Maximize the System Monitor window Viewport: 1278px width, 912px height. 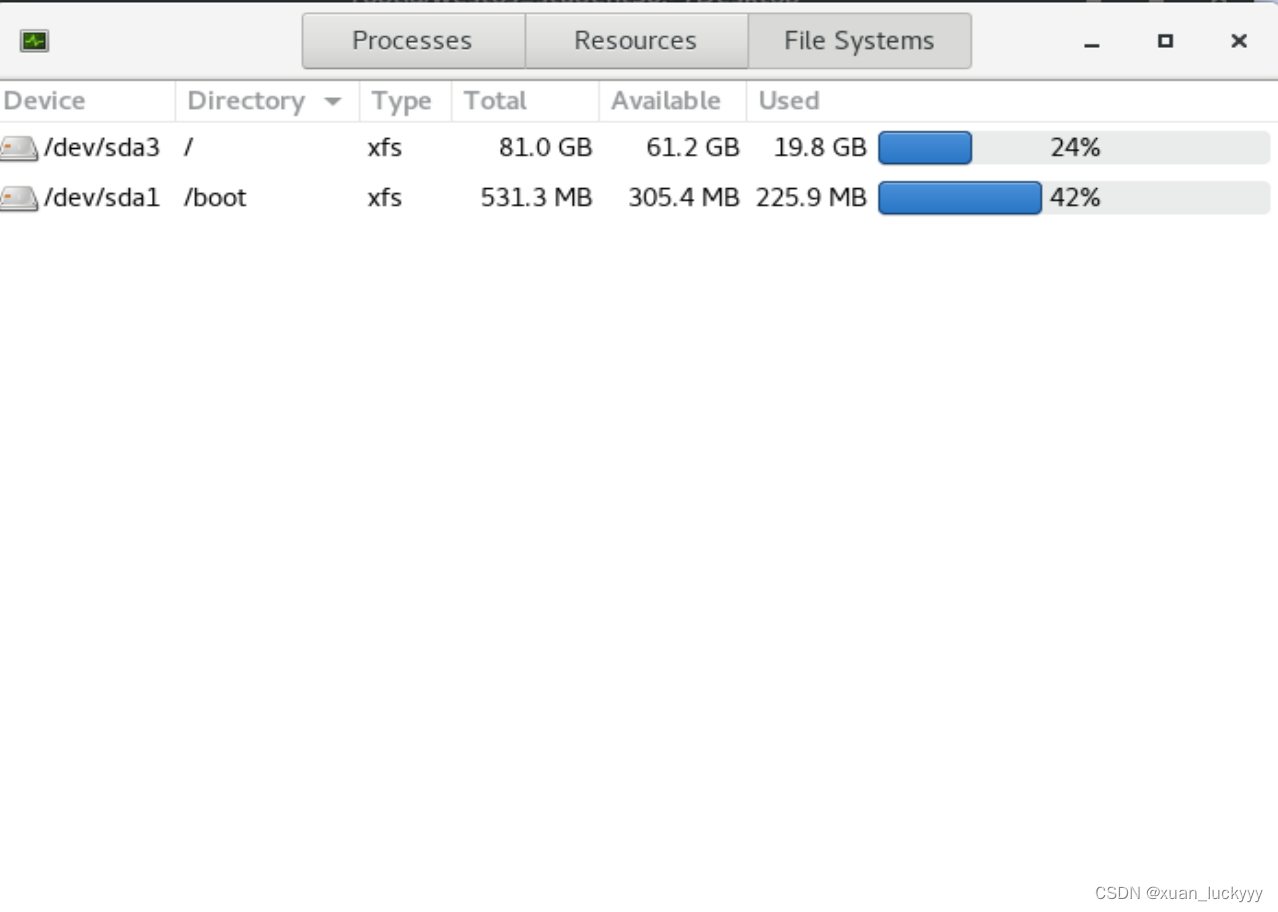(1165, 41)
